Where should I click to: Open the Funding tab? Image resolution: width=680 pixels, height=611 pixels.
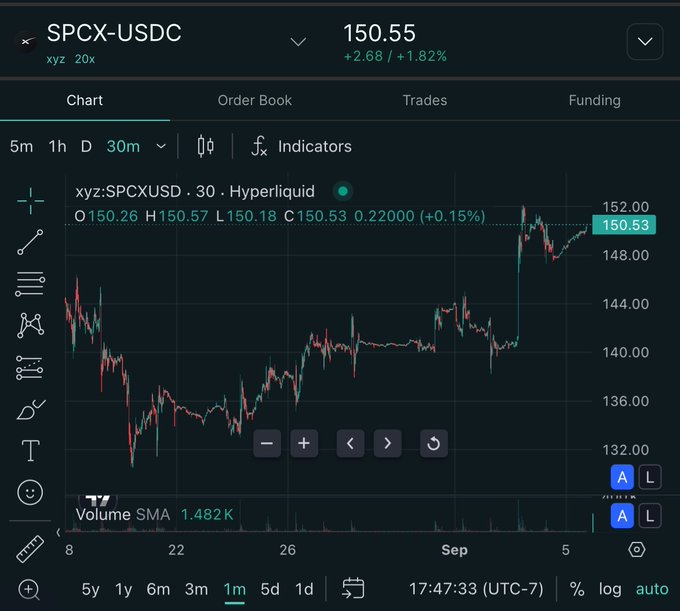(x=595, y=101)
